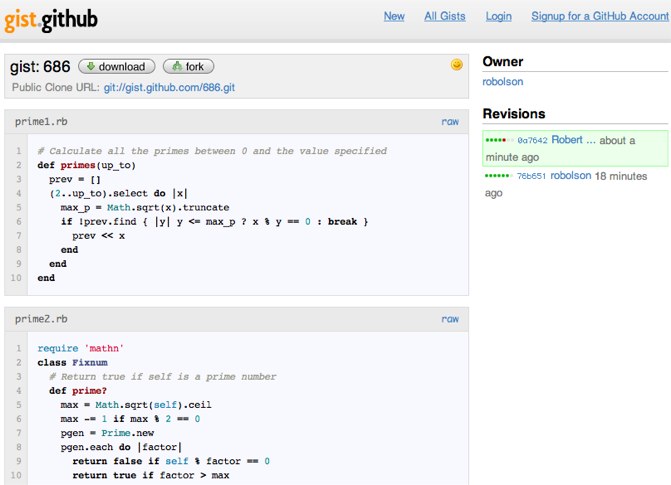Click diff dots beside revision 0a7642
Screen dimensions: 671x485
click(x=499, y=141)
